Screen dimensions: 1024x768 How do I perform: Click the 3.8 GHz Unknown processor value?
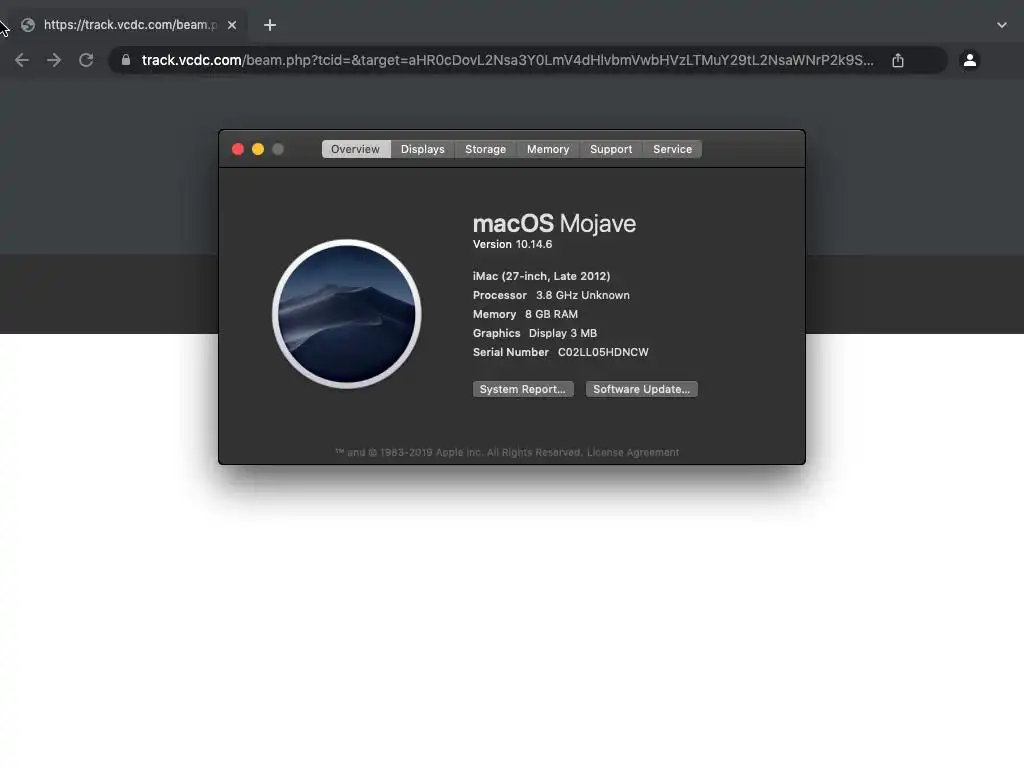pos(583,295)
